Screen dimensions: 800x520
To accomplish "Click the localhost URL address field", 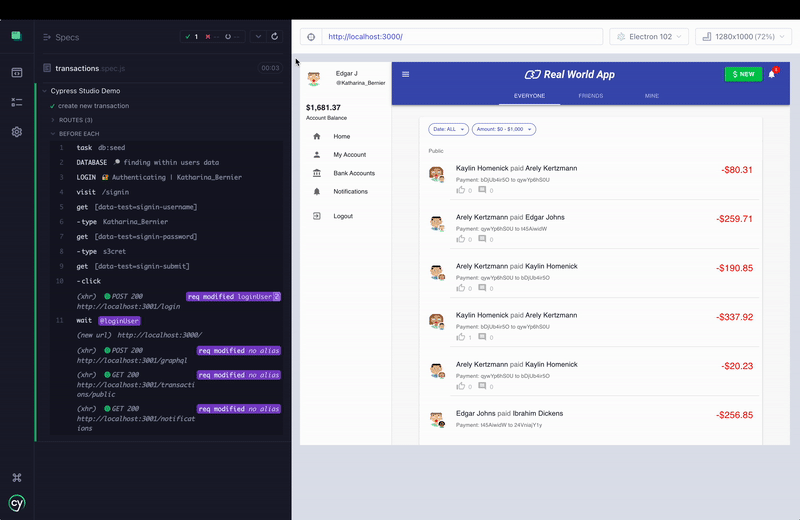I will [460, 37].
